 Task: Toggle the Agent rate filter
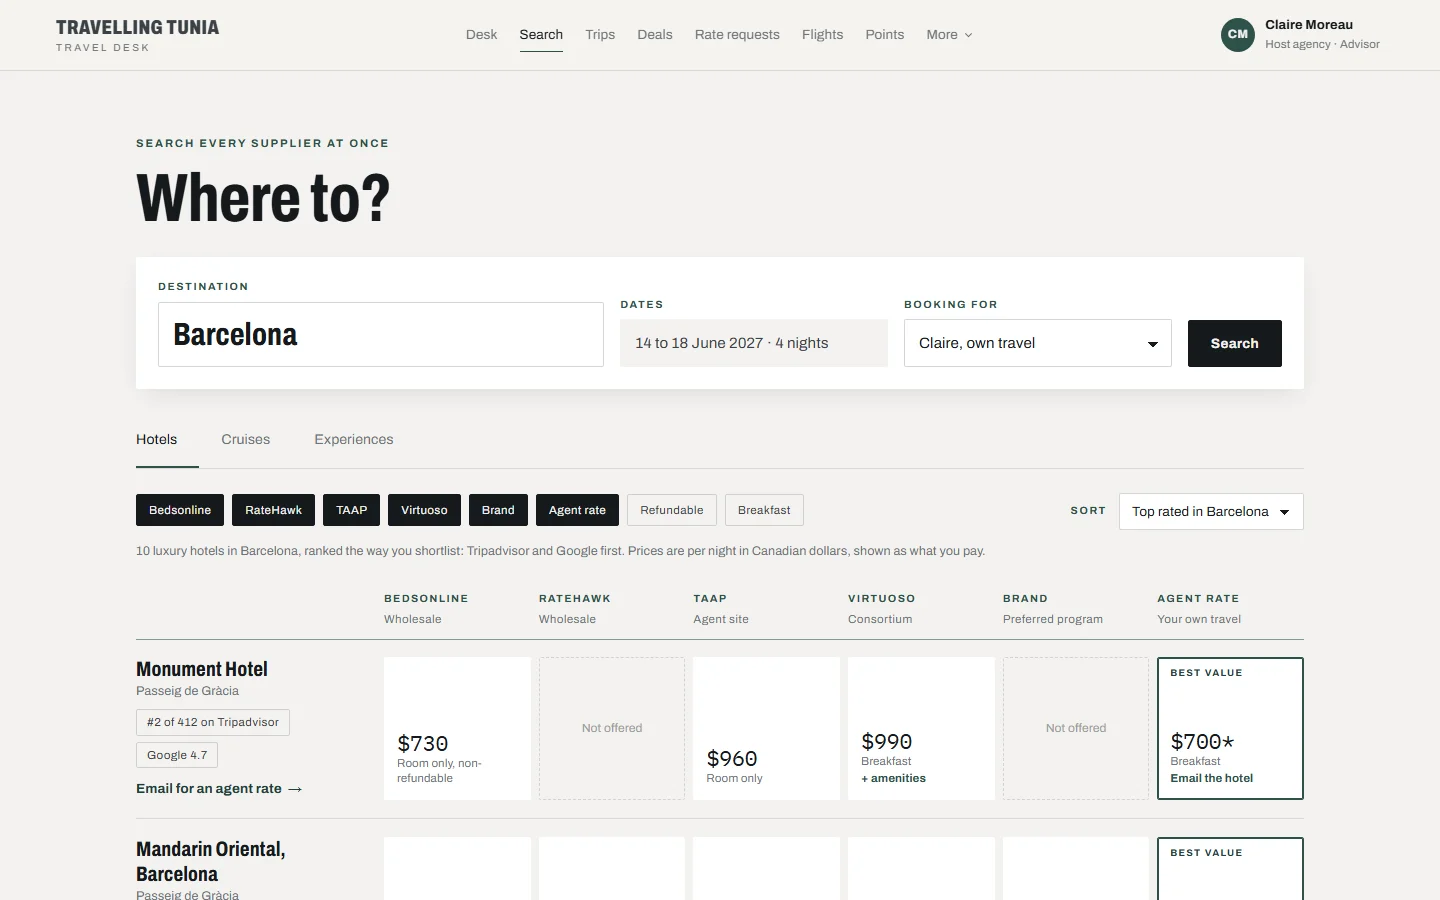click(577, 510)
